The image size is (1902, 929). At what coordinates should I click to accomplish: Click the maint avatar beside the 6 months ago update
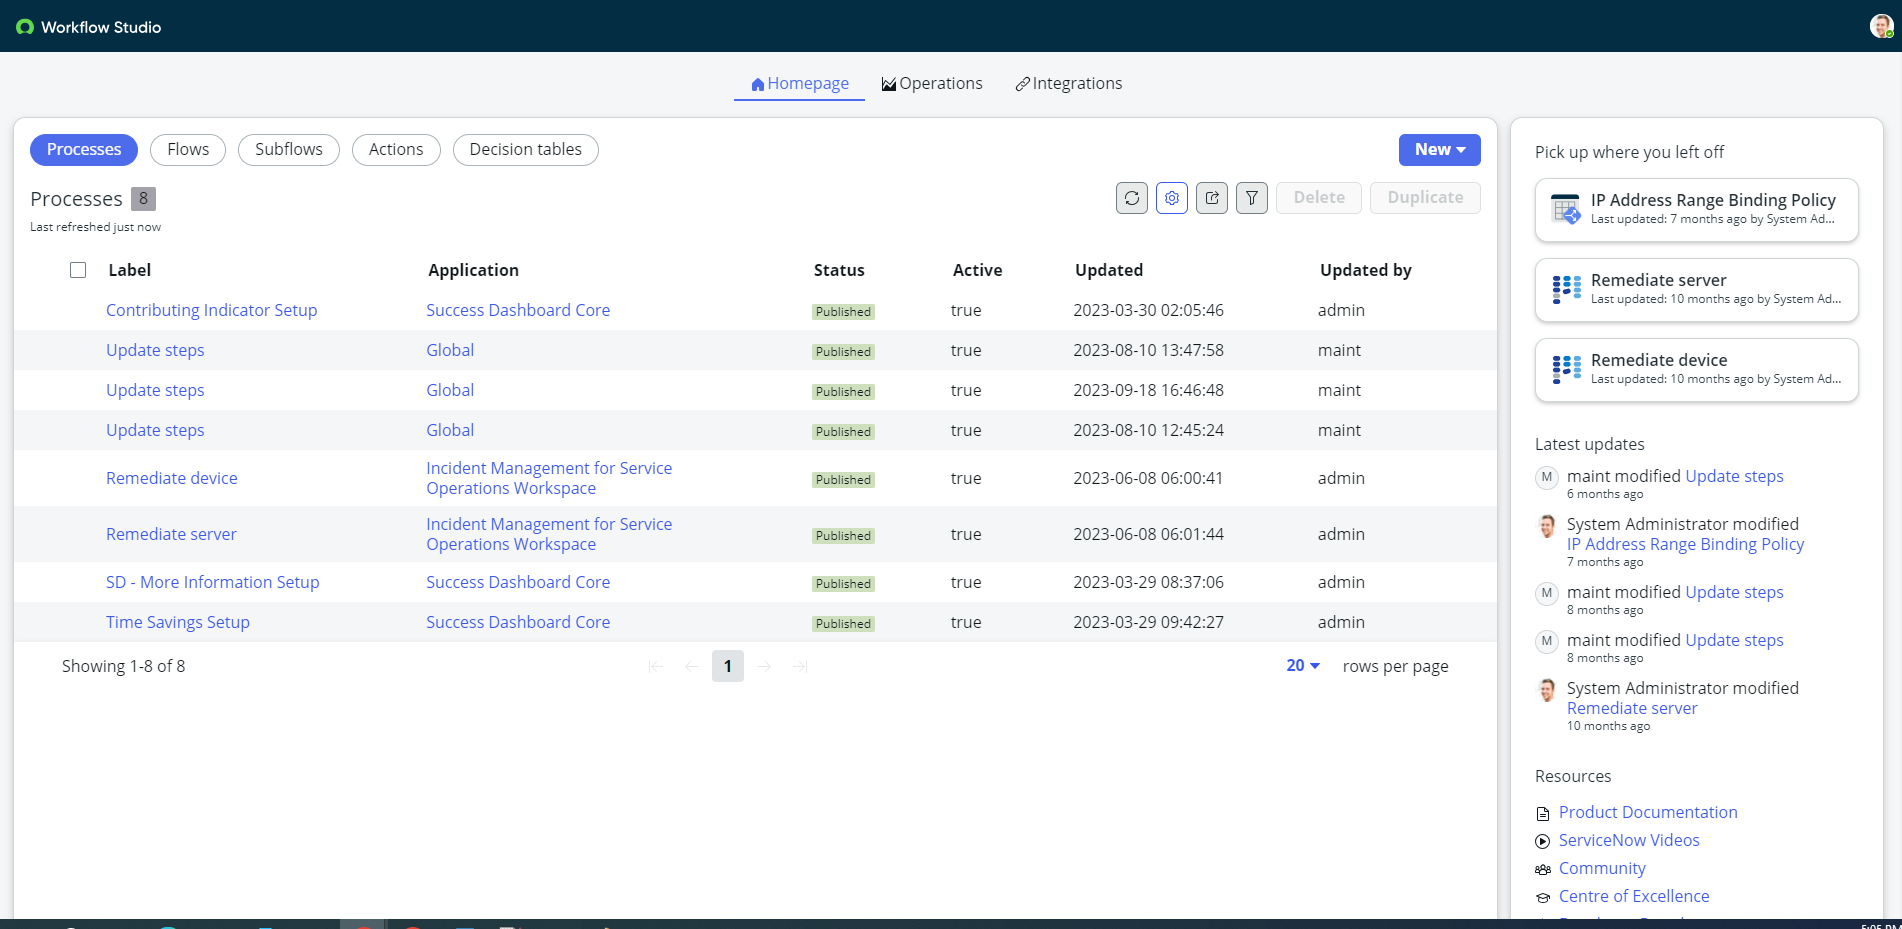click(x=1547, y=477)
